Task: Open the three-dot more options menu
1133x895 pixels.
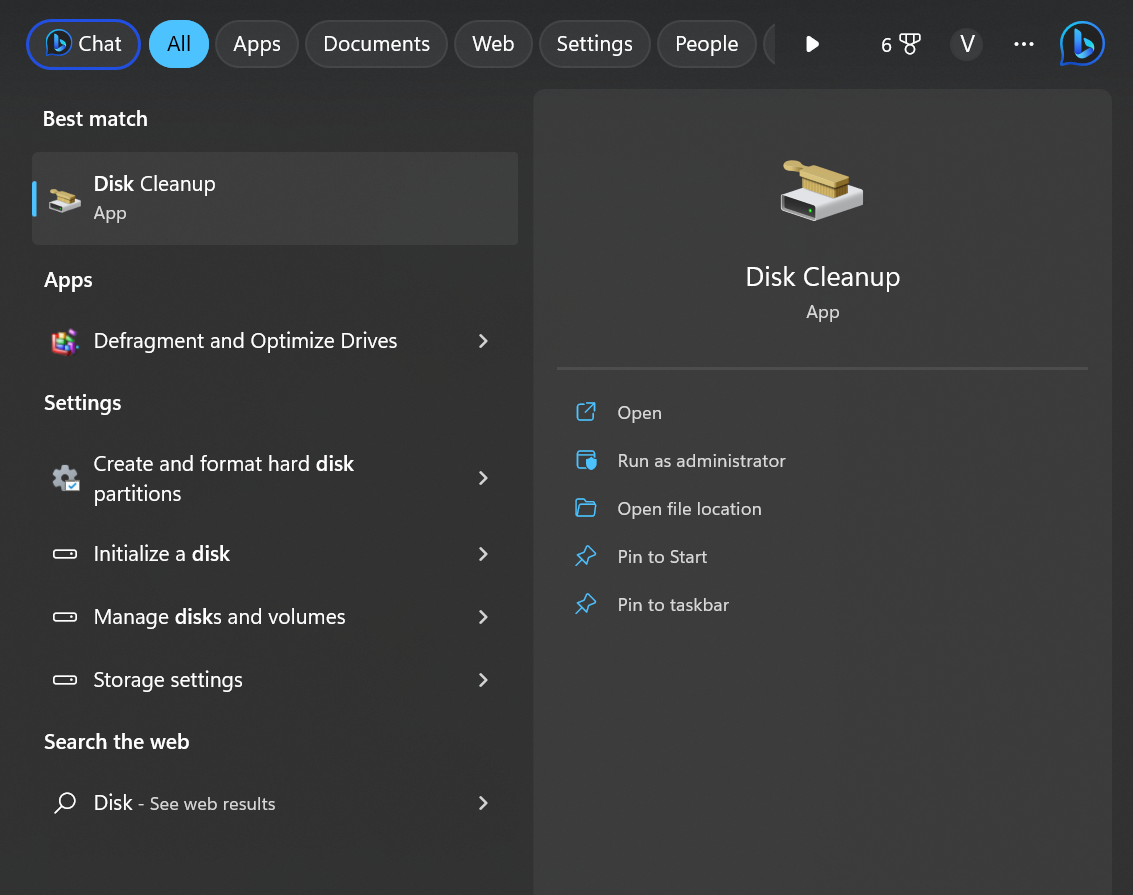Action: pyautogui.click(x=1023, y=44)
